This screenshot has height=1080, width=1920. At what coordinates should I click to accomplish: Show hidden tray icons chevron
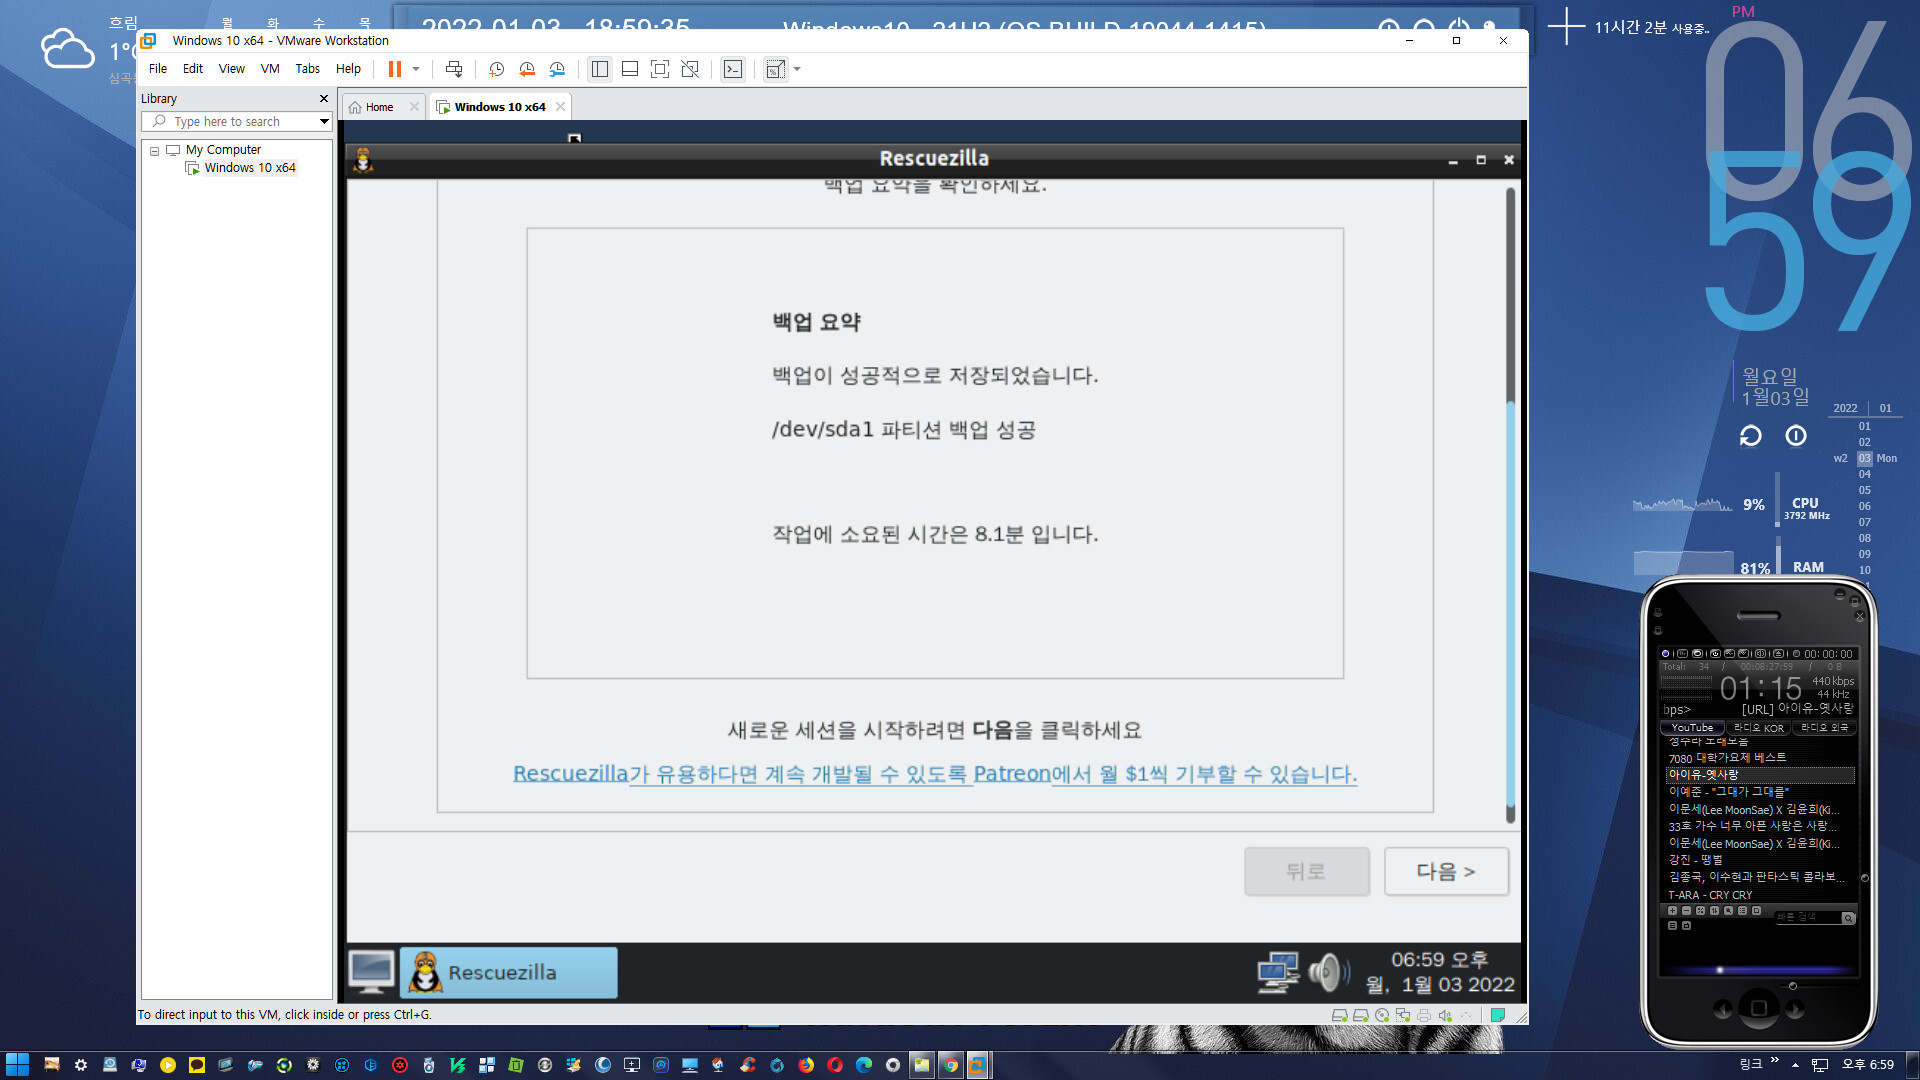(1795, 1065)
